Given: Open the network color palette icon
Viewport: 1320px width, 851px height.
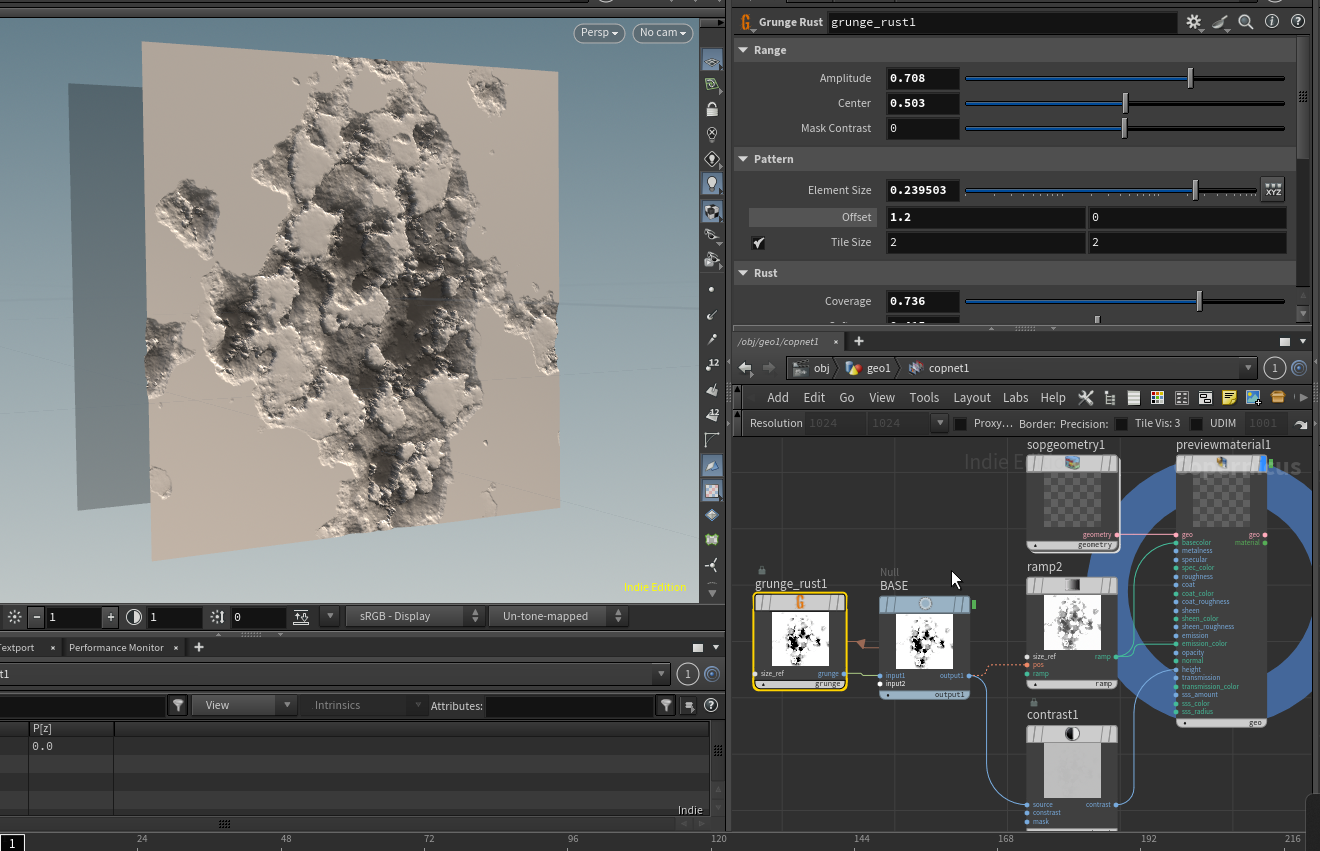Looking at the screenshot, I should click(1157, 398).
